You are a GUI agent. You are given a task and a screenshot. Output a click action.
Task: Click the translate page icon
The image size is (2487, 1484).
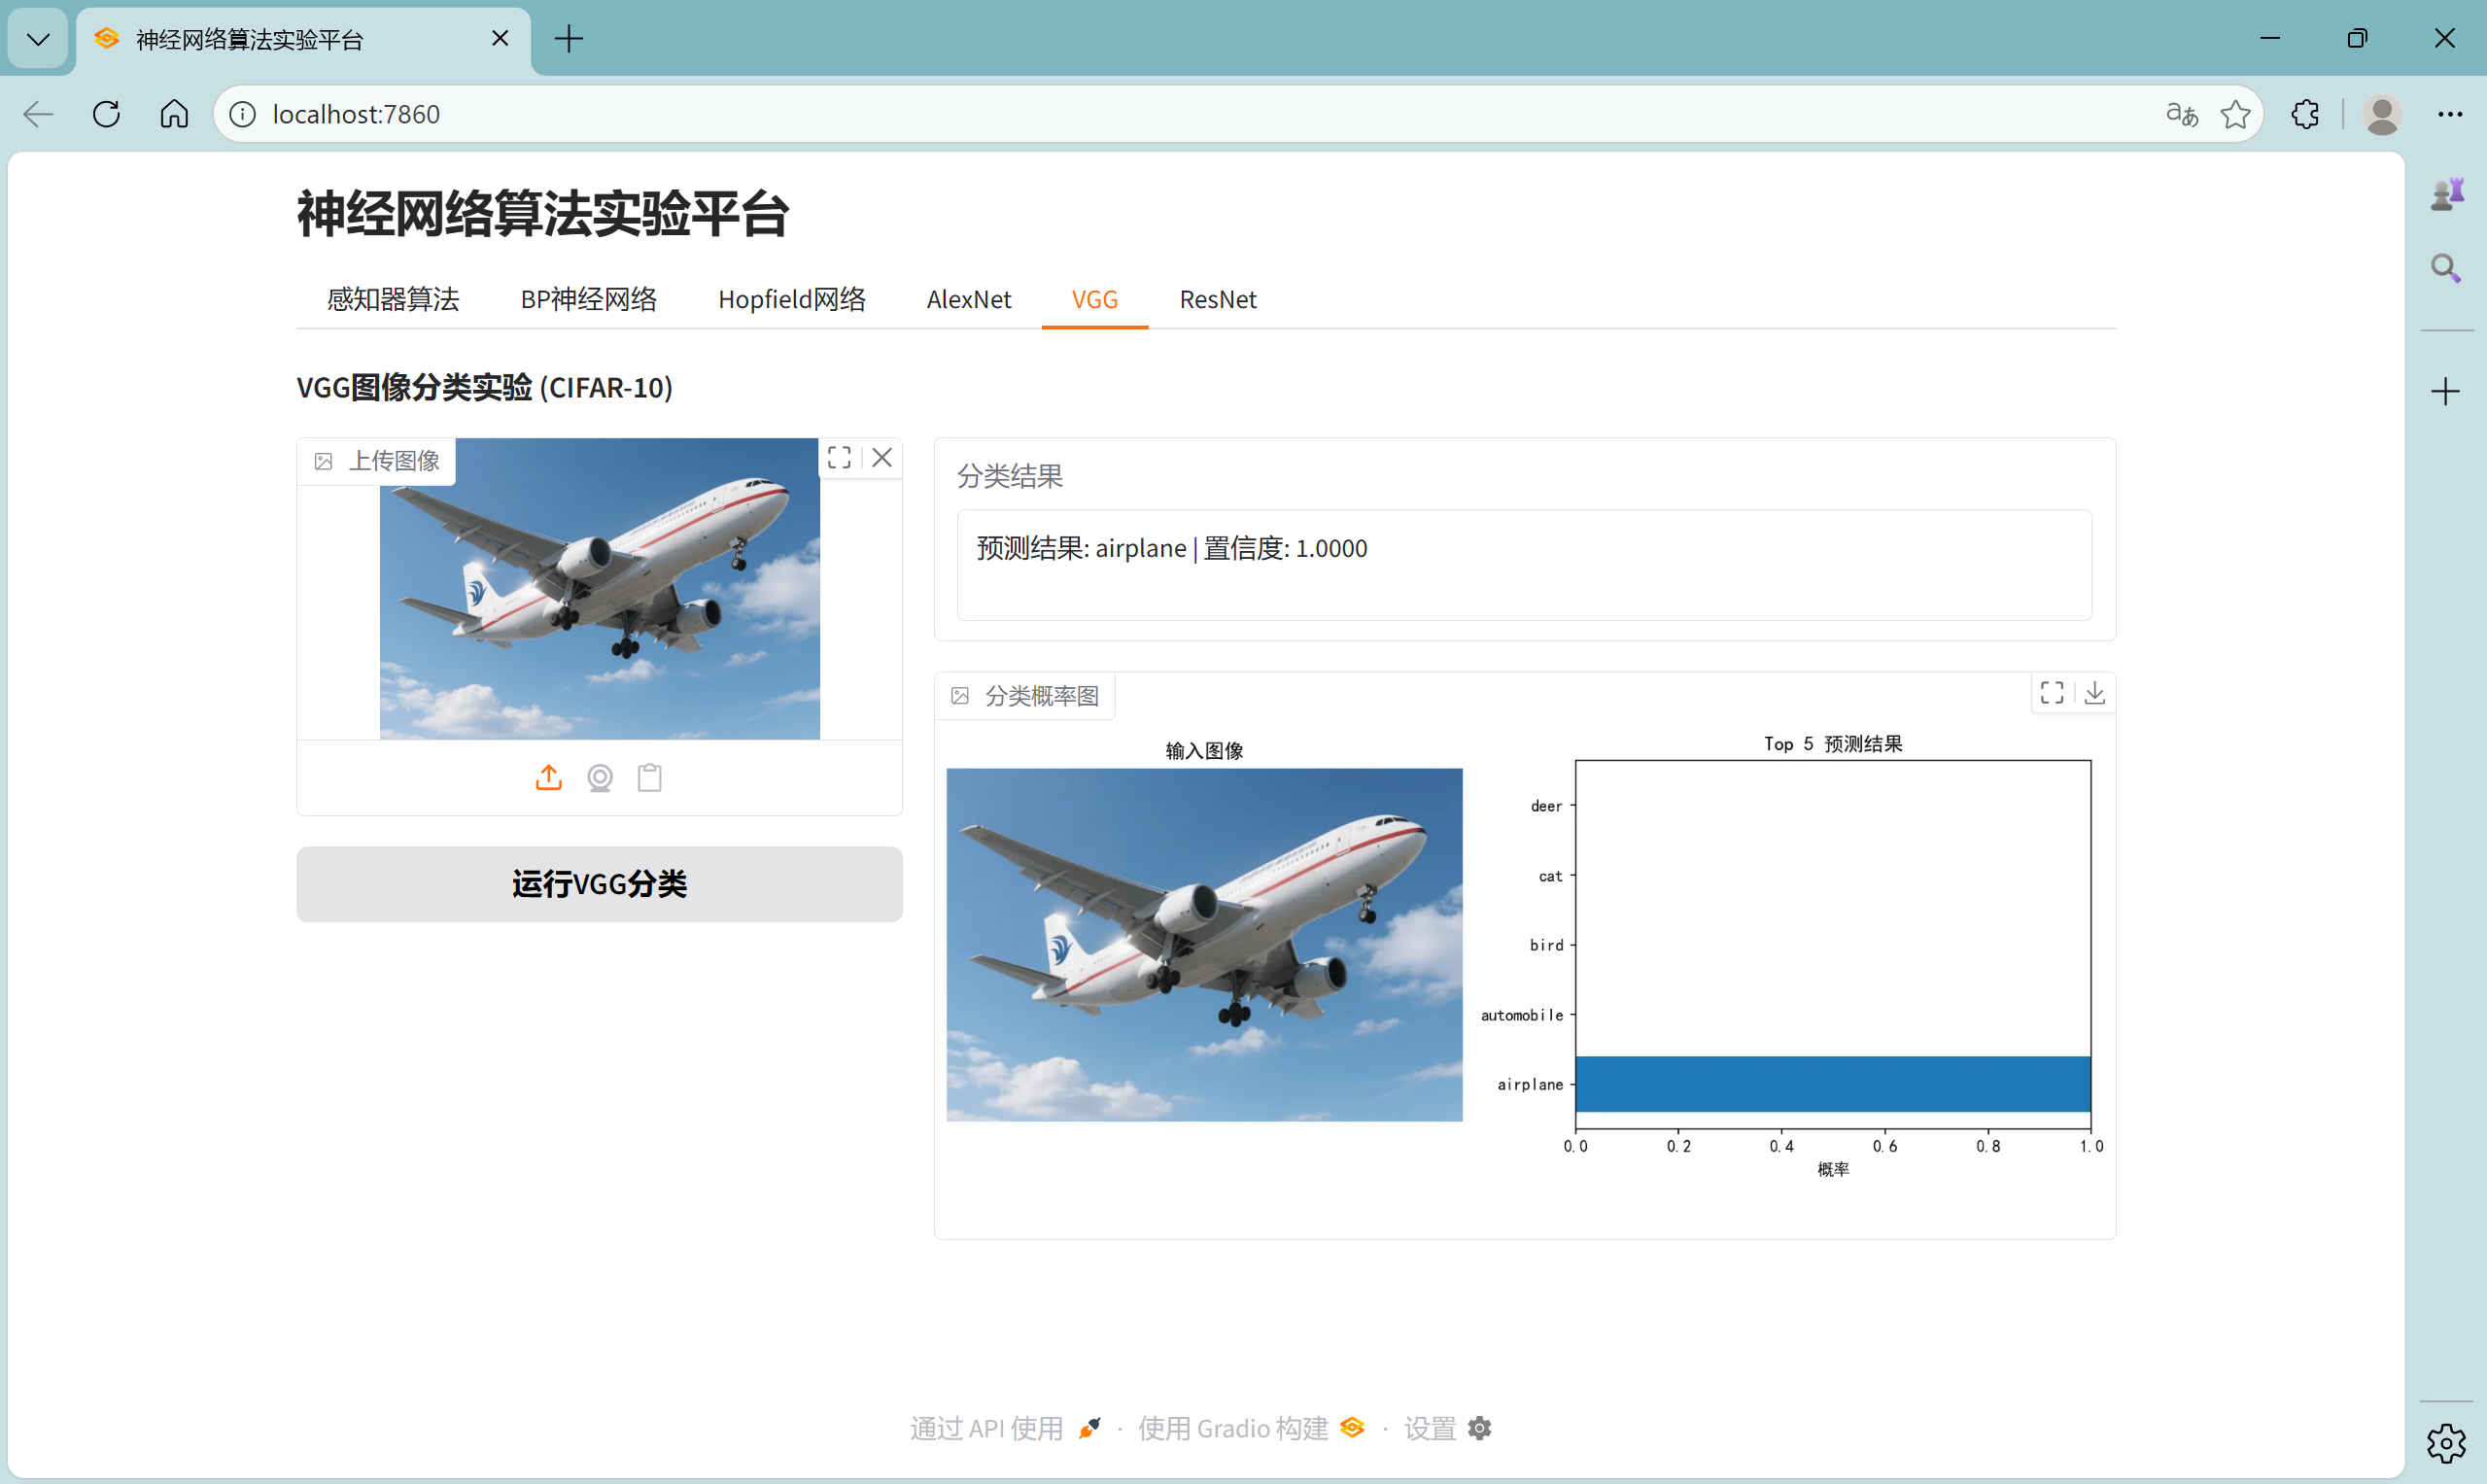[2181, 114]
